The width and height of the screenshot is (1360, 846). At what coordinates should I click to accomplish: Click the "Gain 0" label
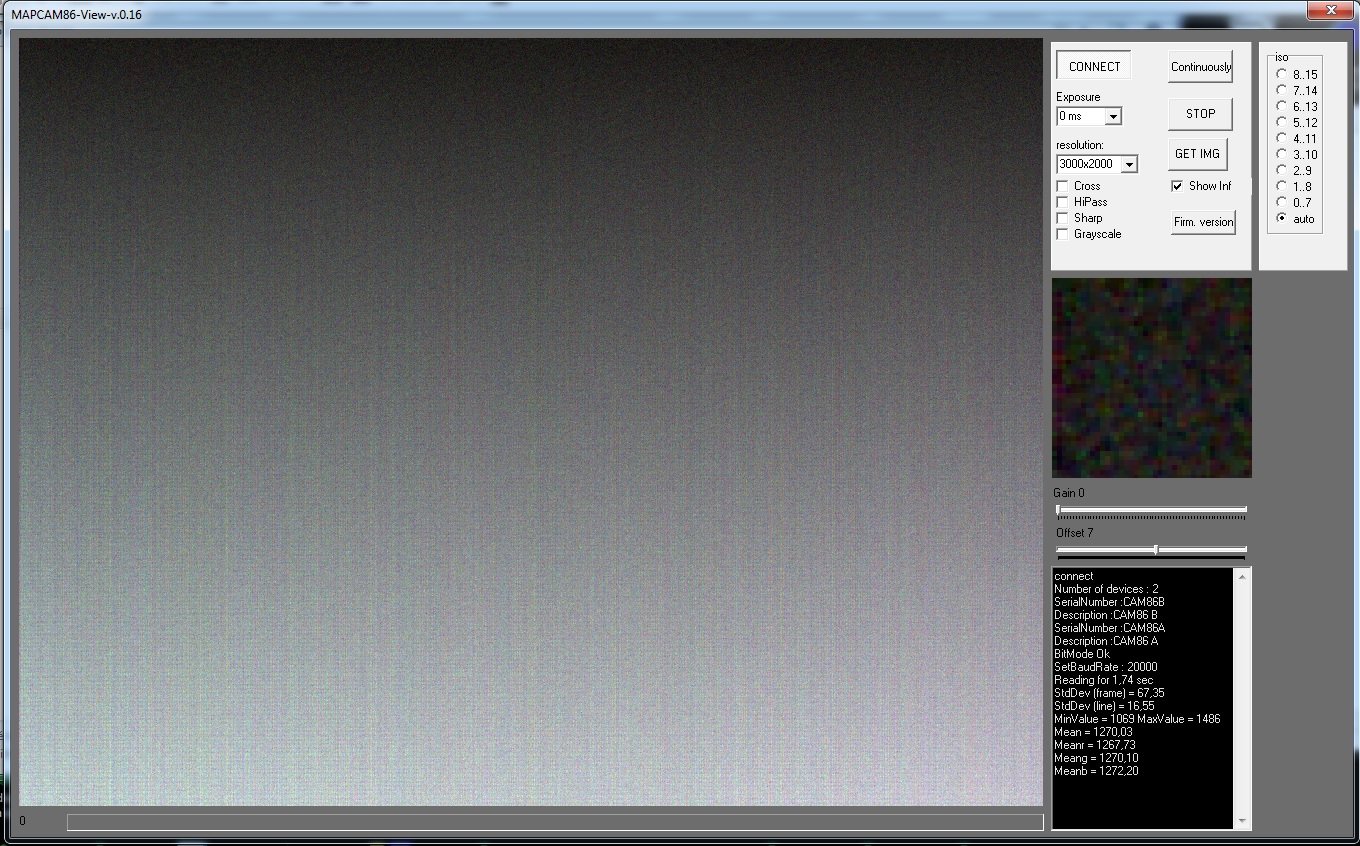coord(1068,493)
